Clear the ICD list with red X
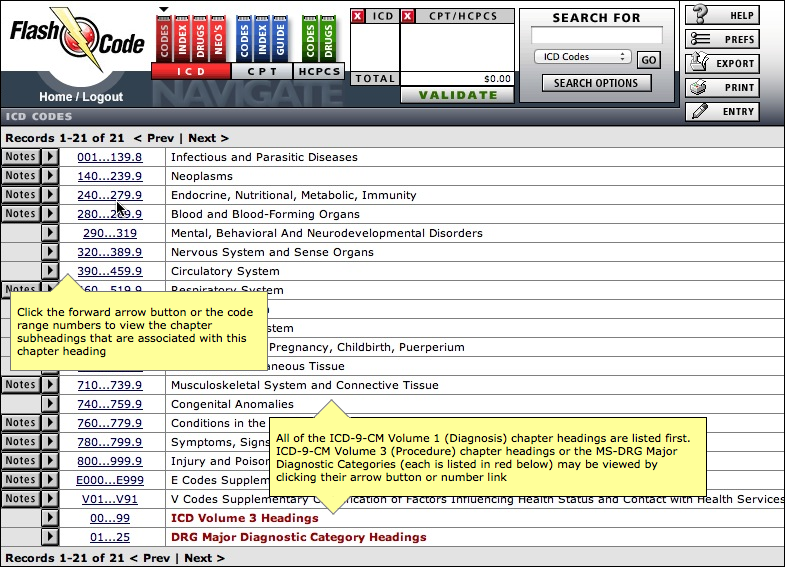Screen dimensions: 785x567 pyautogui.click(x=357, y=16)
